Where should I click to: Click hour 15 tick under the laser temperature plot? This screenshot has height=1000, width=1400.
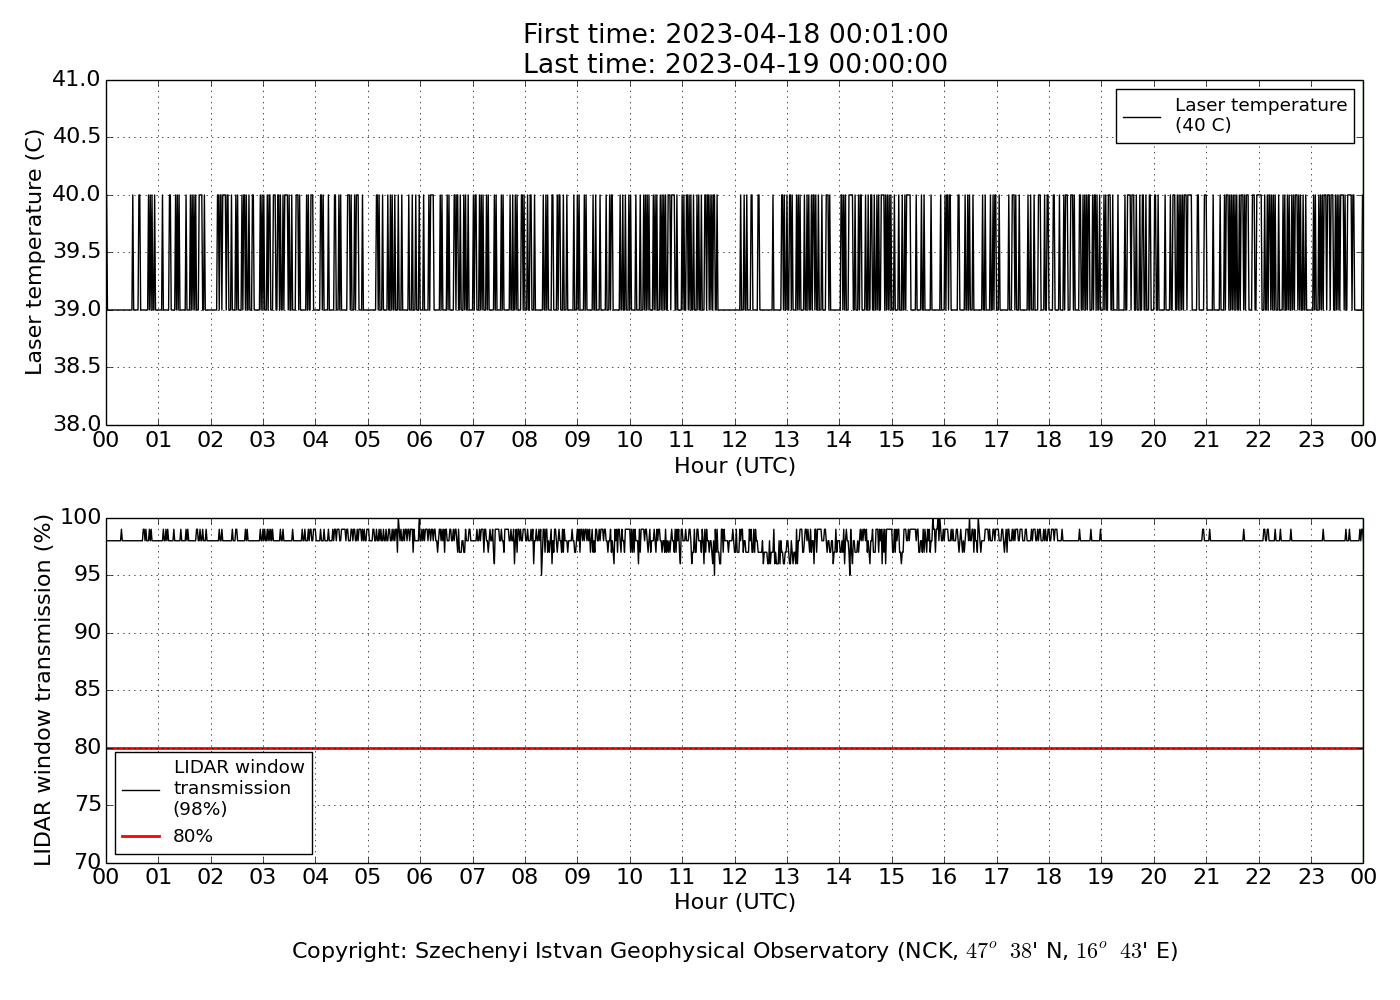point(892,440)
